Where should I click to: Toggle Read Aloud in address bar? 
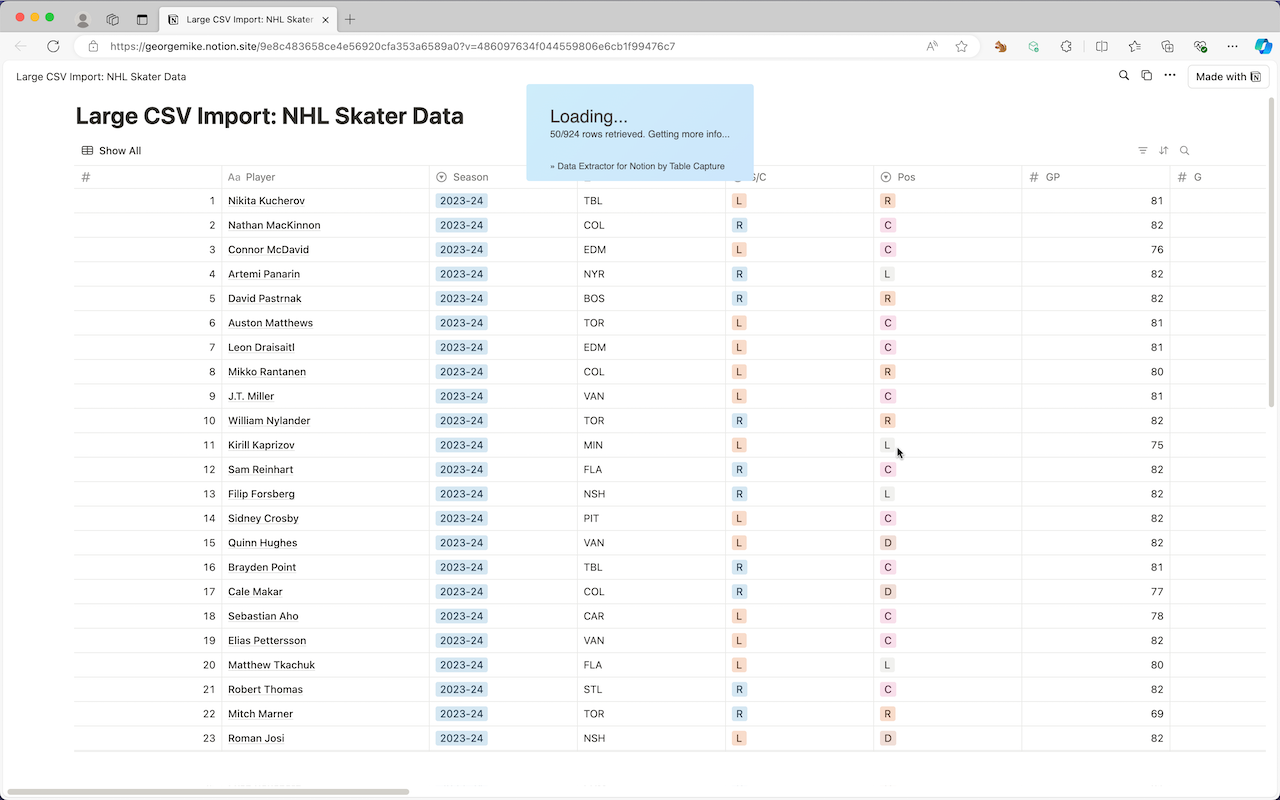[932, 46]
